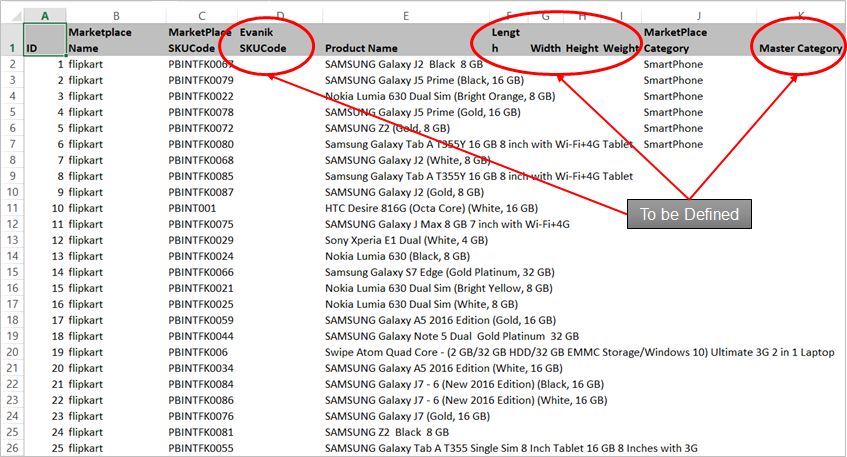847x457 pixels.
Task: Click SKU cell PBINTFK0080
Action: 201,144
